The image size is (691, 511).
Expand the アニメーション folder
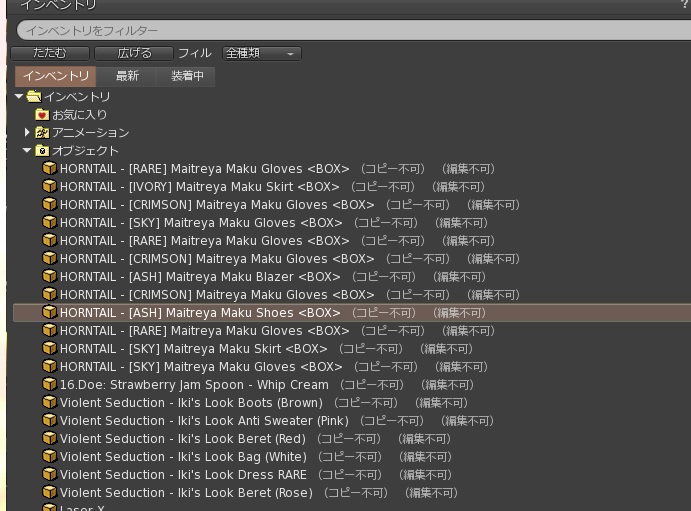click(x=28, y=133)
